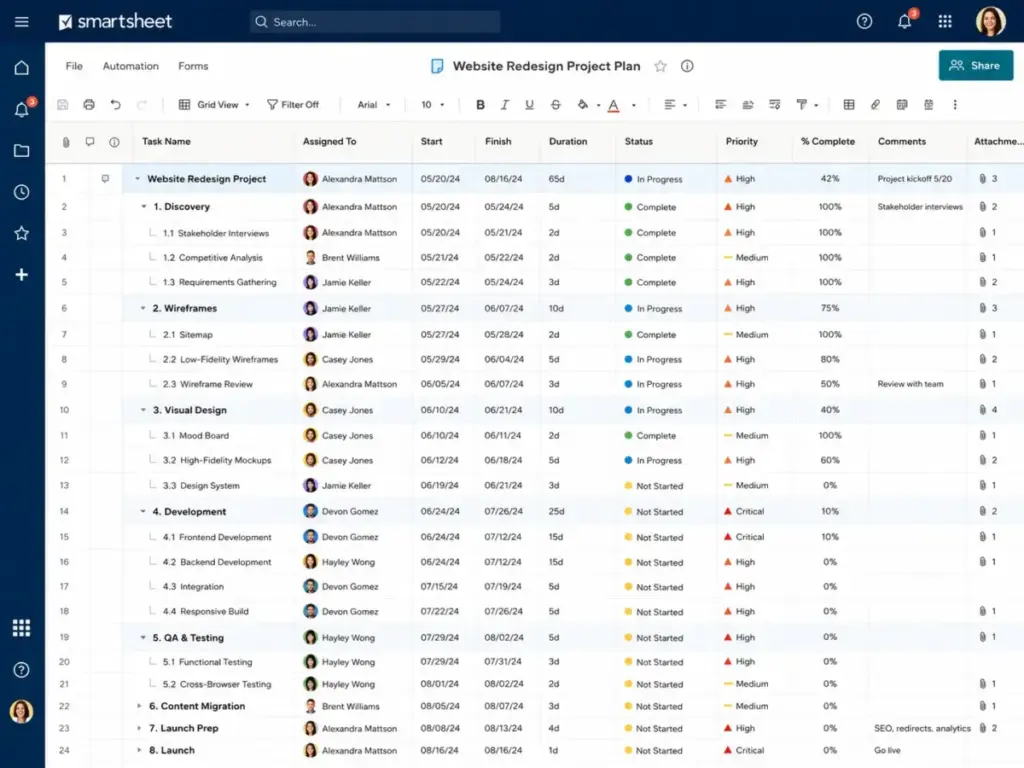This screenshot has height=768, width=1024.
Task: Toggle the wrap text icon
Action: [x=775, y=104]
